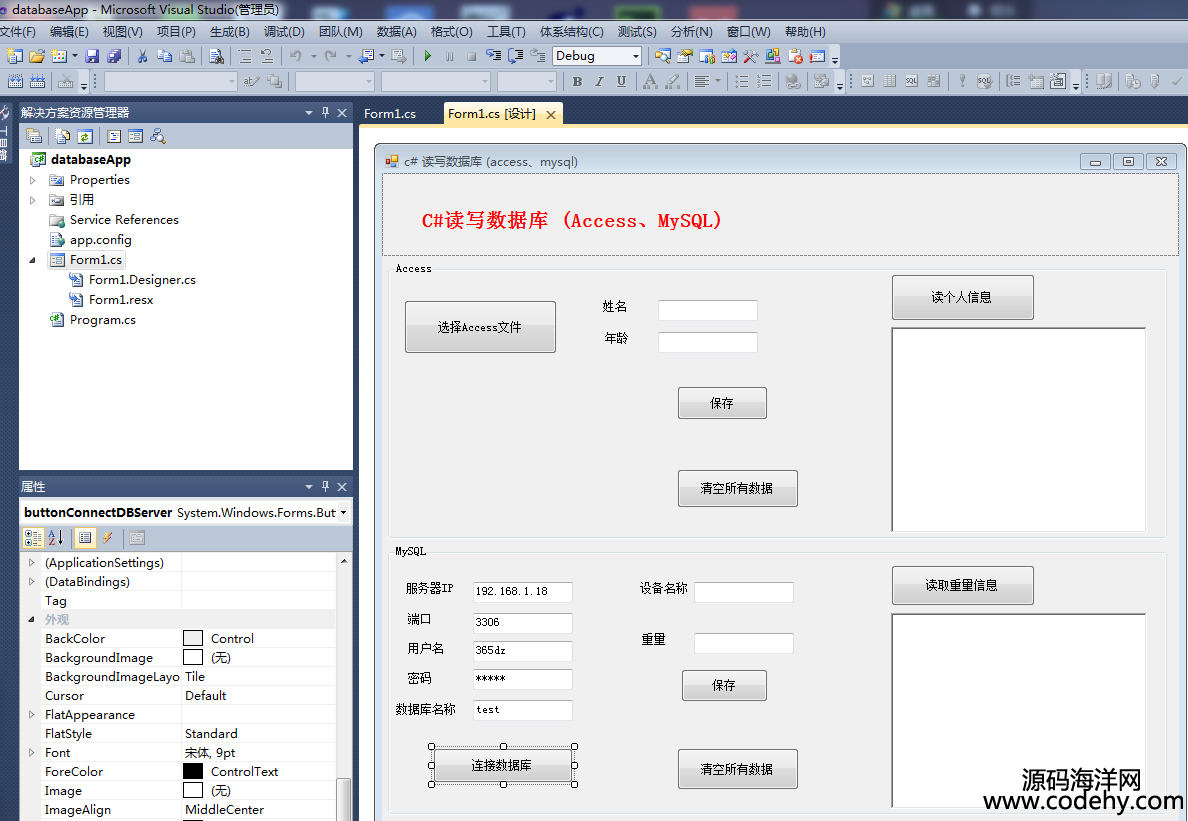This screenshot has width=1188, height=821.
Task: Open Solution Explorer from toolbar icon
Action: 663,55
